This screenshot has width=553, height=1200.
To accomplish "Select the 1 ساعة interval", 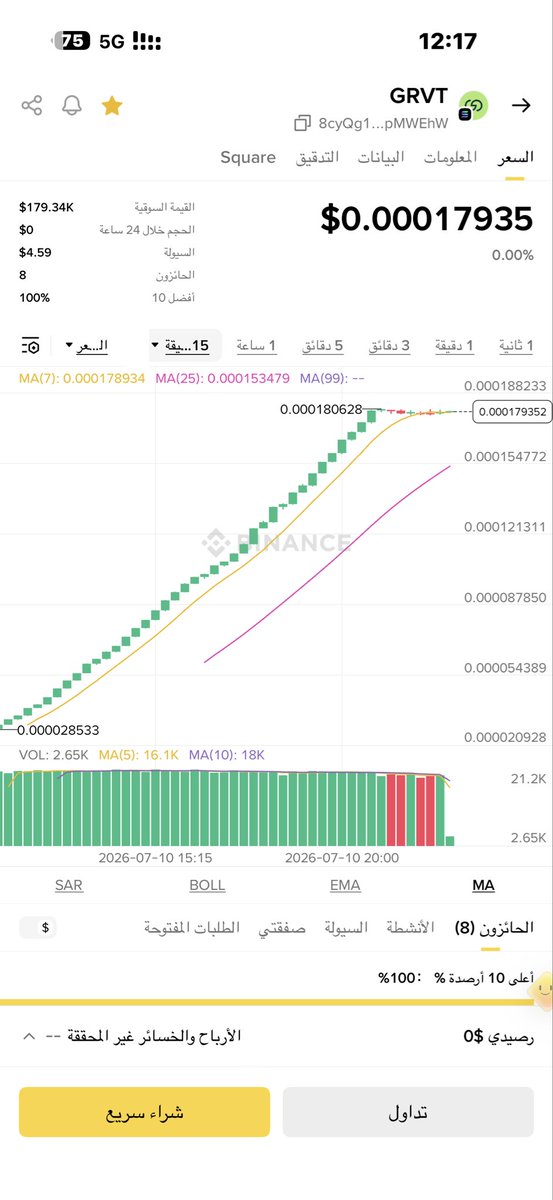I will (x=257, y=345).
